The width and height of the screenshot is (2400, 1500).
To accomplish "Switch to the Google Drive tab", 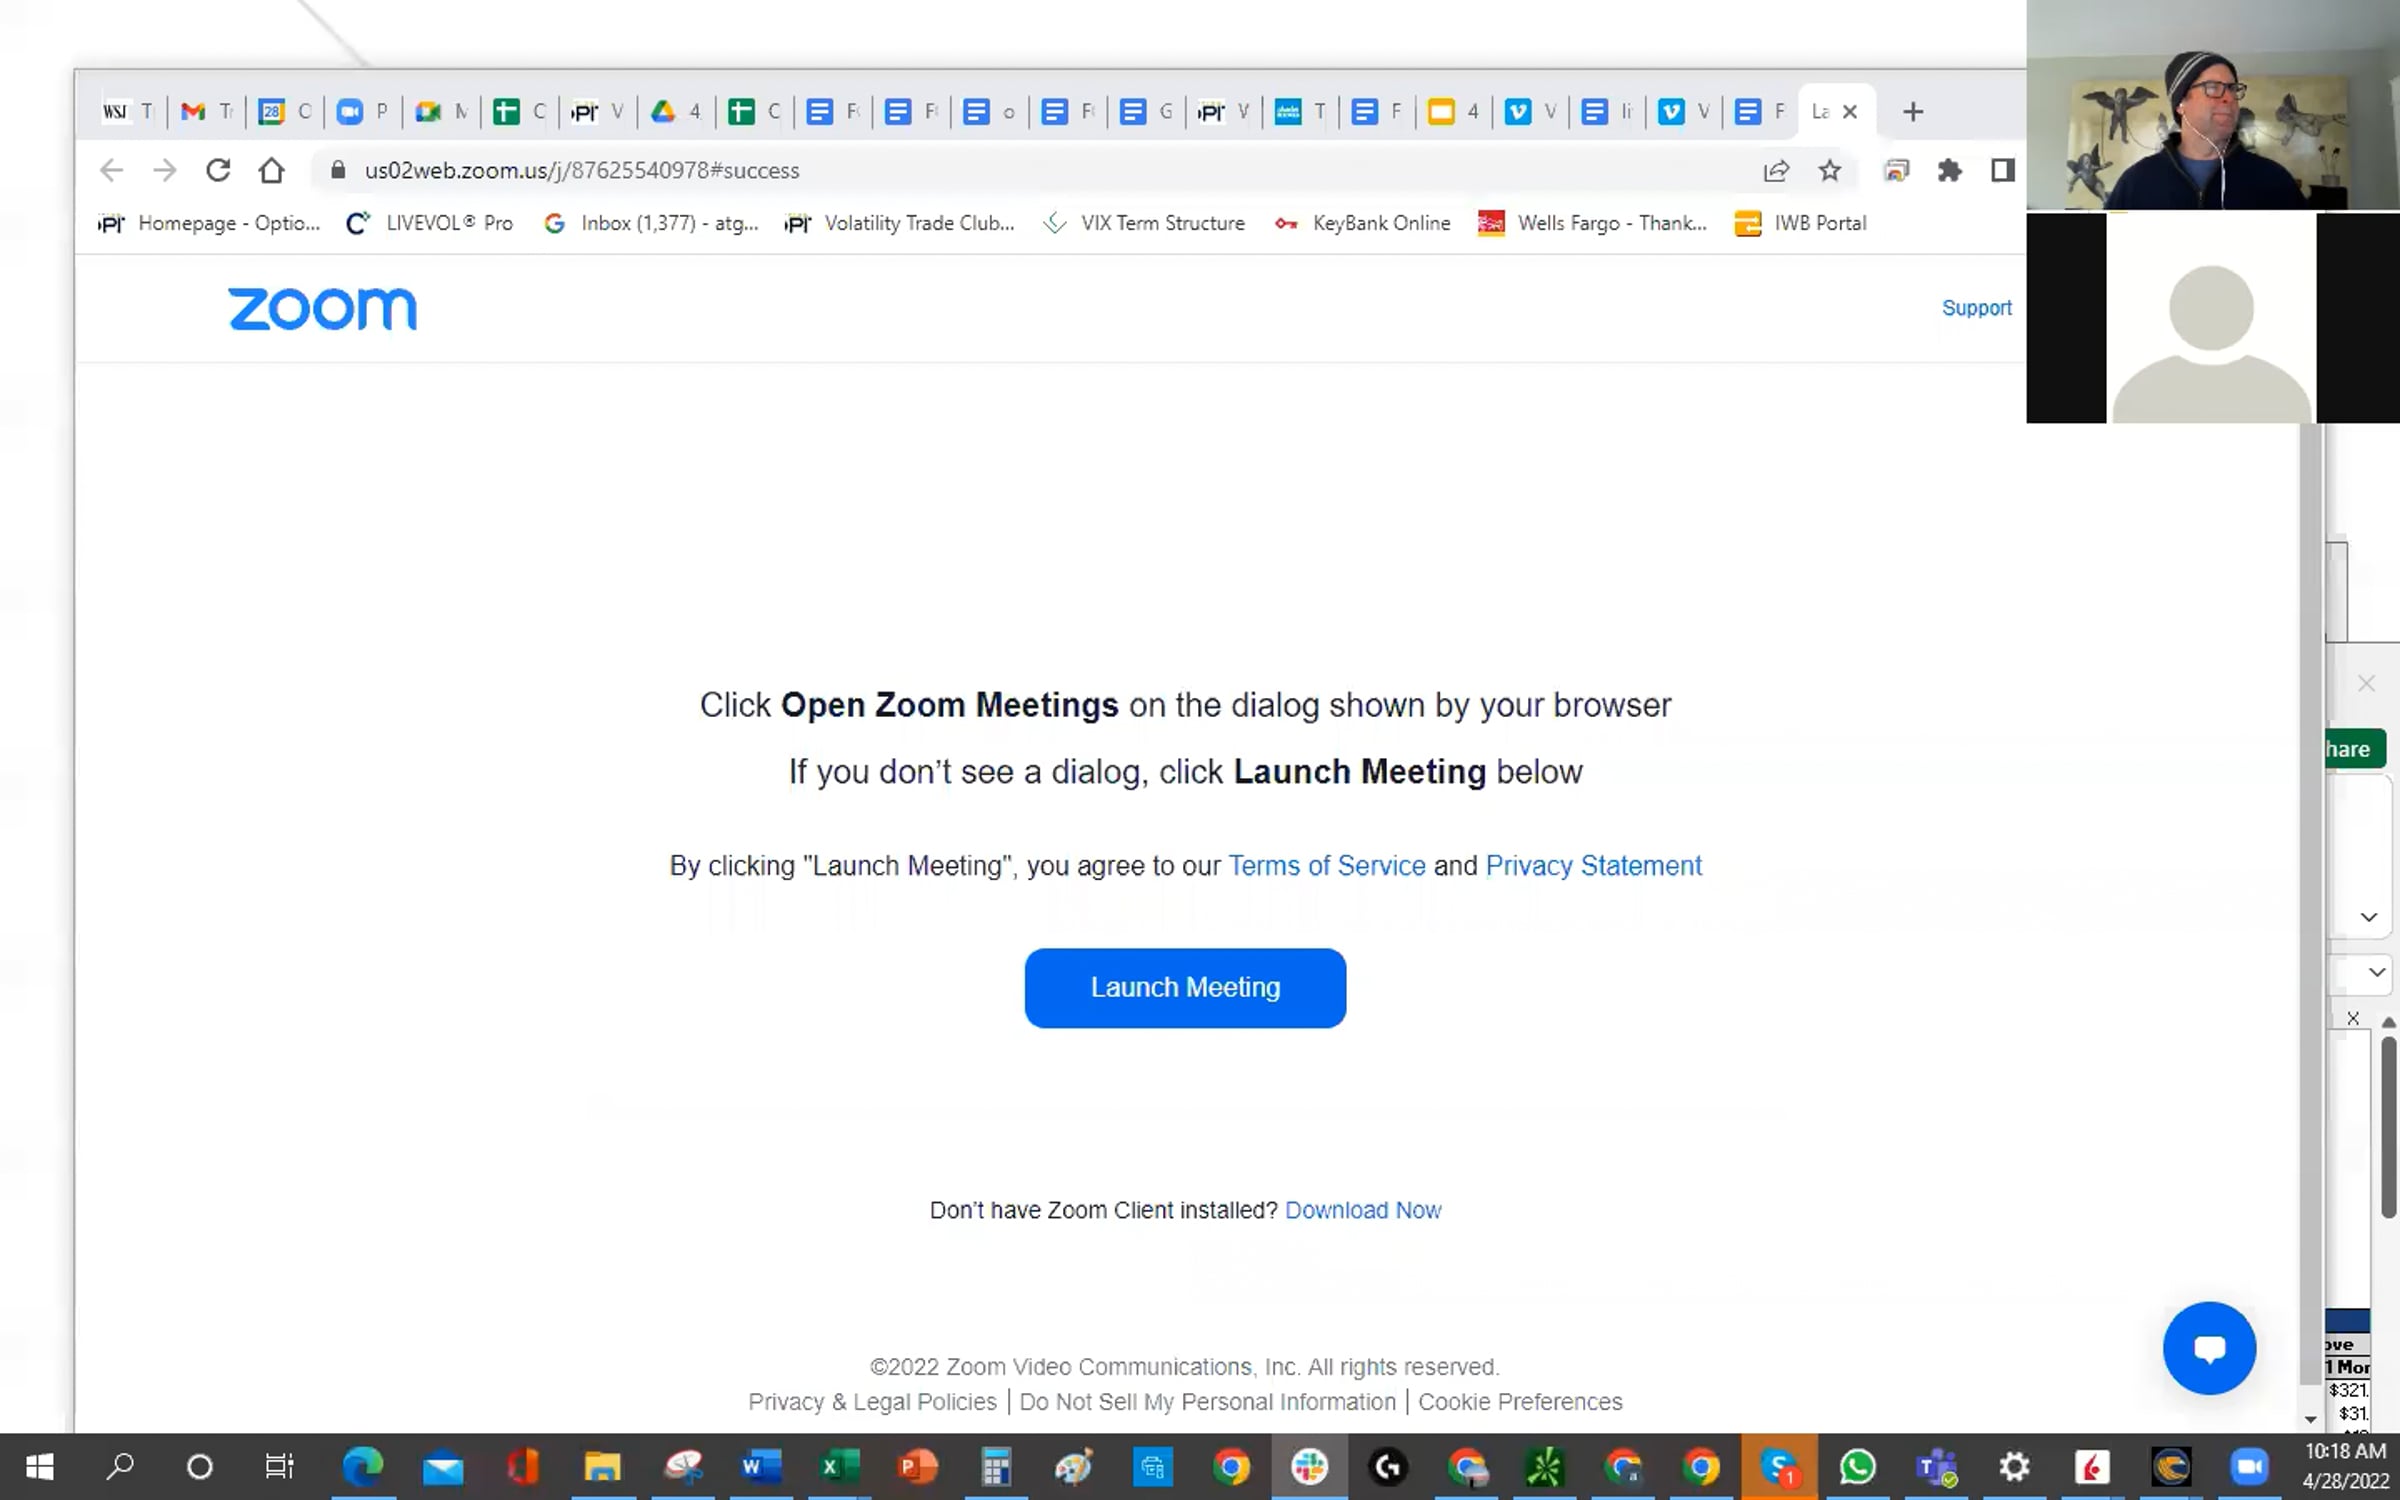I will click(x=675, y=112).
